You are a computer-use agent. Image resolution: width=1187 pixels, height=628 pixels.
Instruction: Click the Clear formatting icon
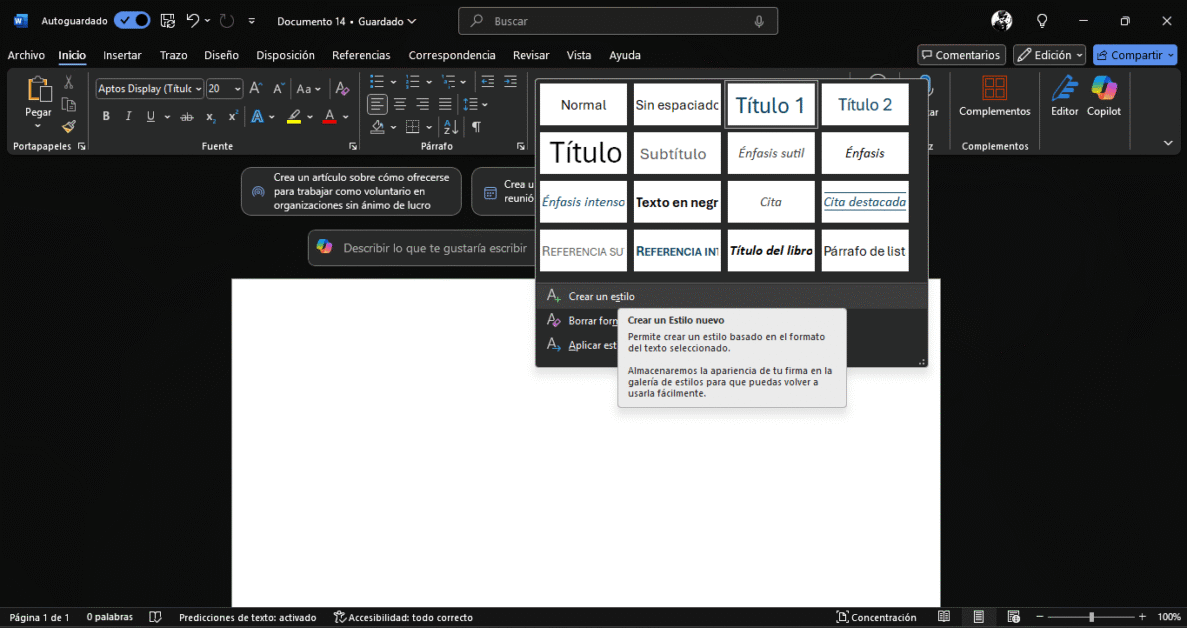coord(342,89)
